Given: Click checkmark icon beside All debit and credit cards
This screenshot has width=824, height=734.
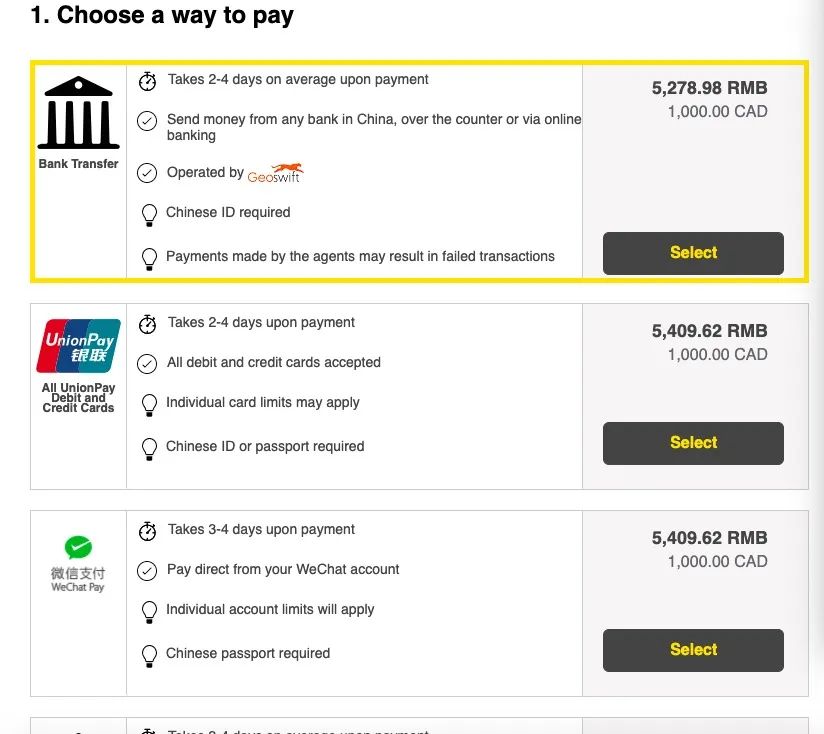Looking at the screenshot, I should (147, 363).
